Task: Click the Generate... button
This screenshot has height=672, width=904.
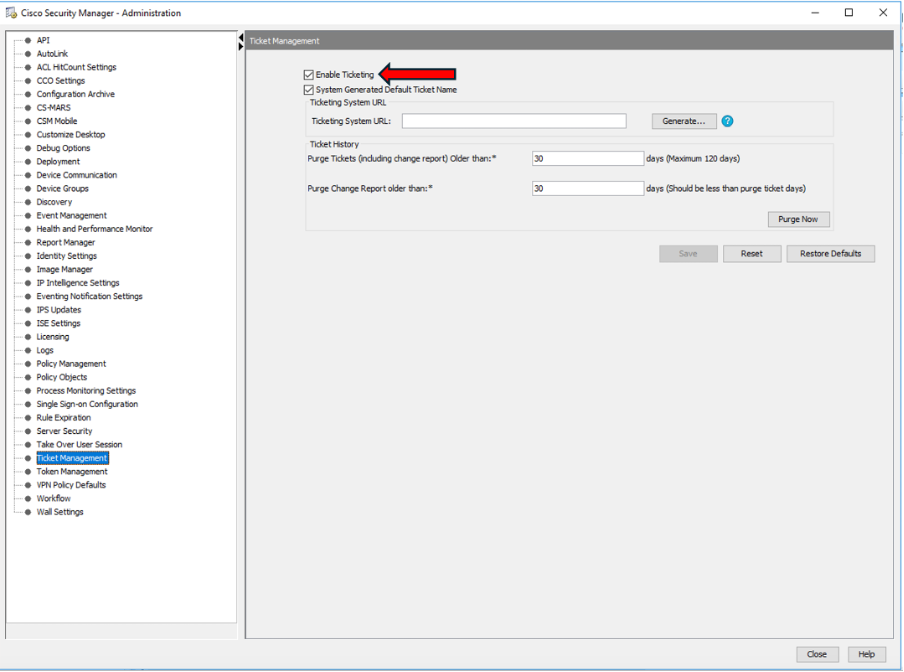Action: [684, 121]
